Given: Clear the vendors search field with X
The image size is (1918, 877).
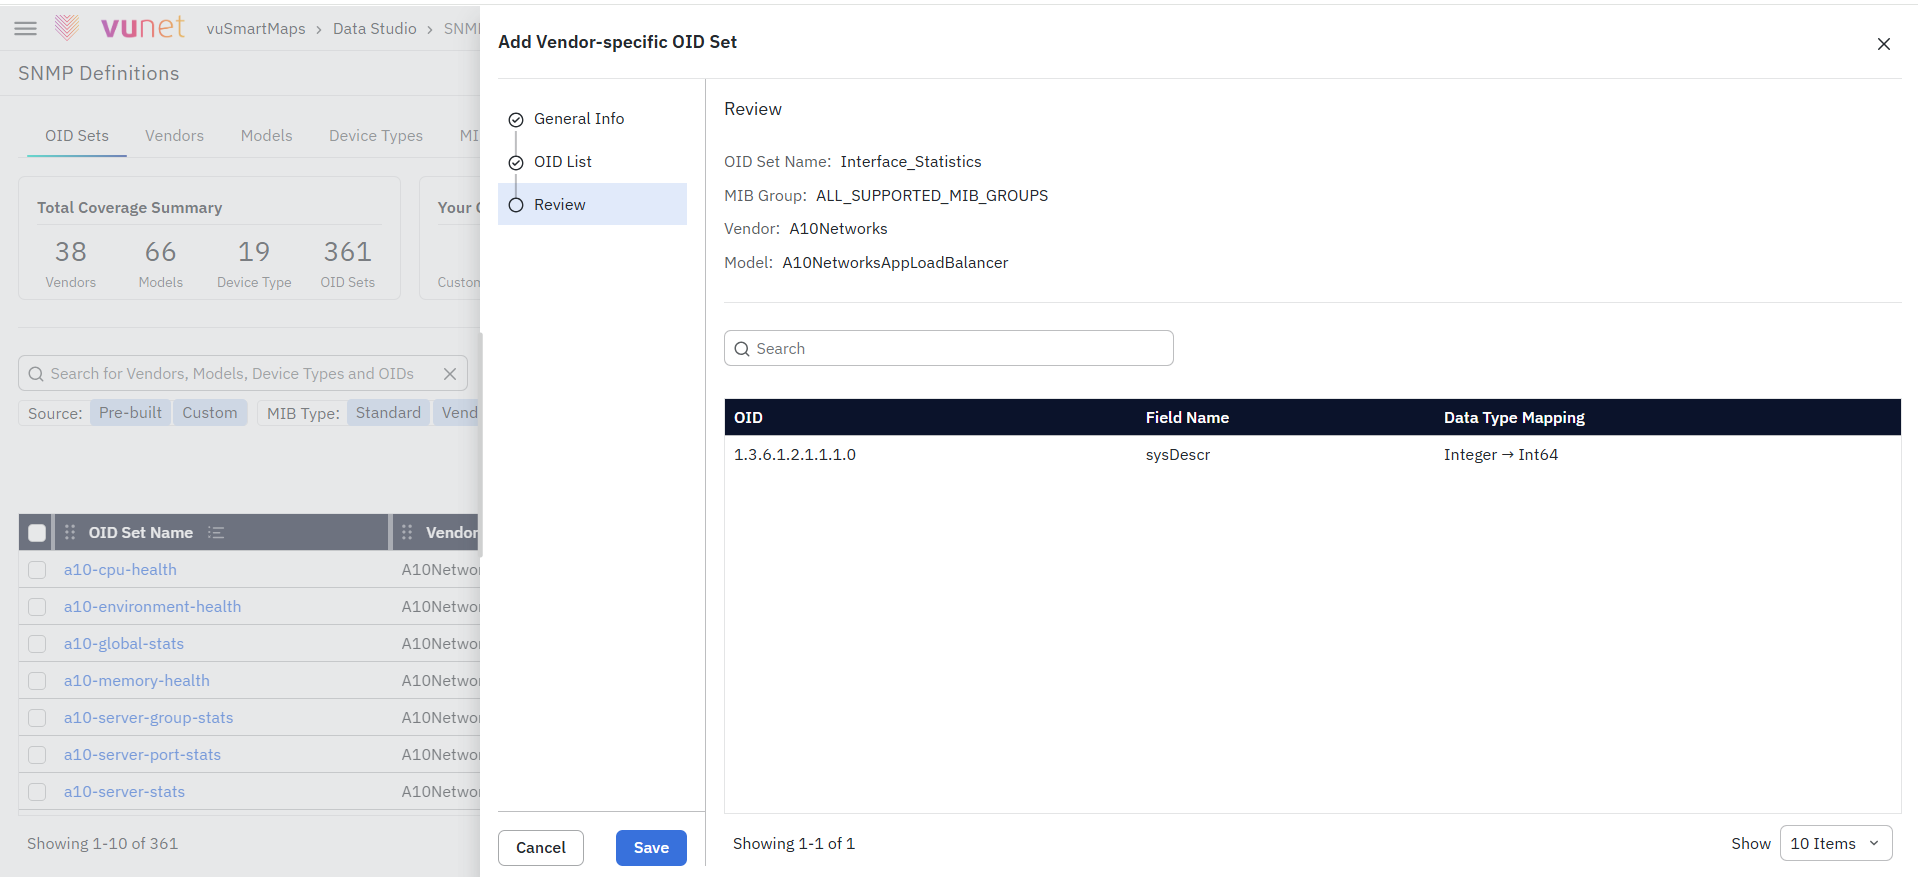Looking at the screenshot, I should tap(450, 374).
